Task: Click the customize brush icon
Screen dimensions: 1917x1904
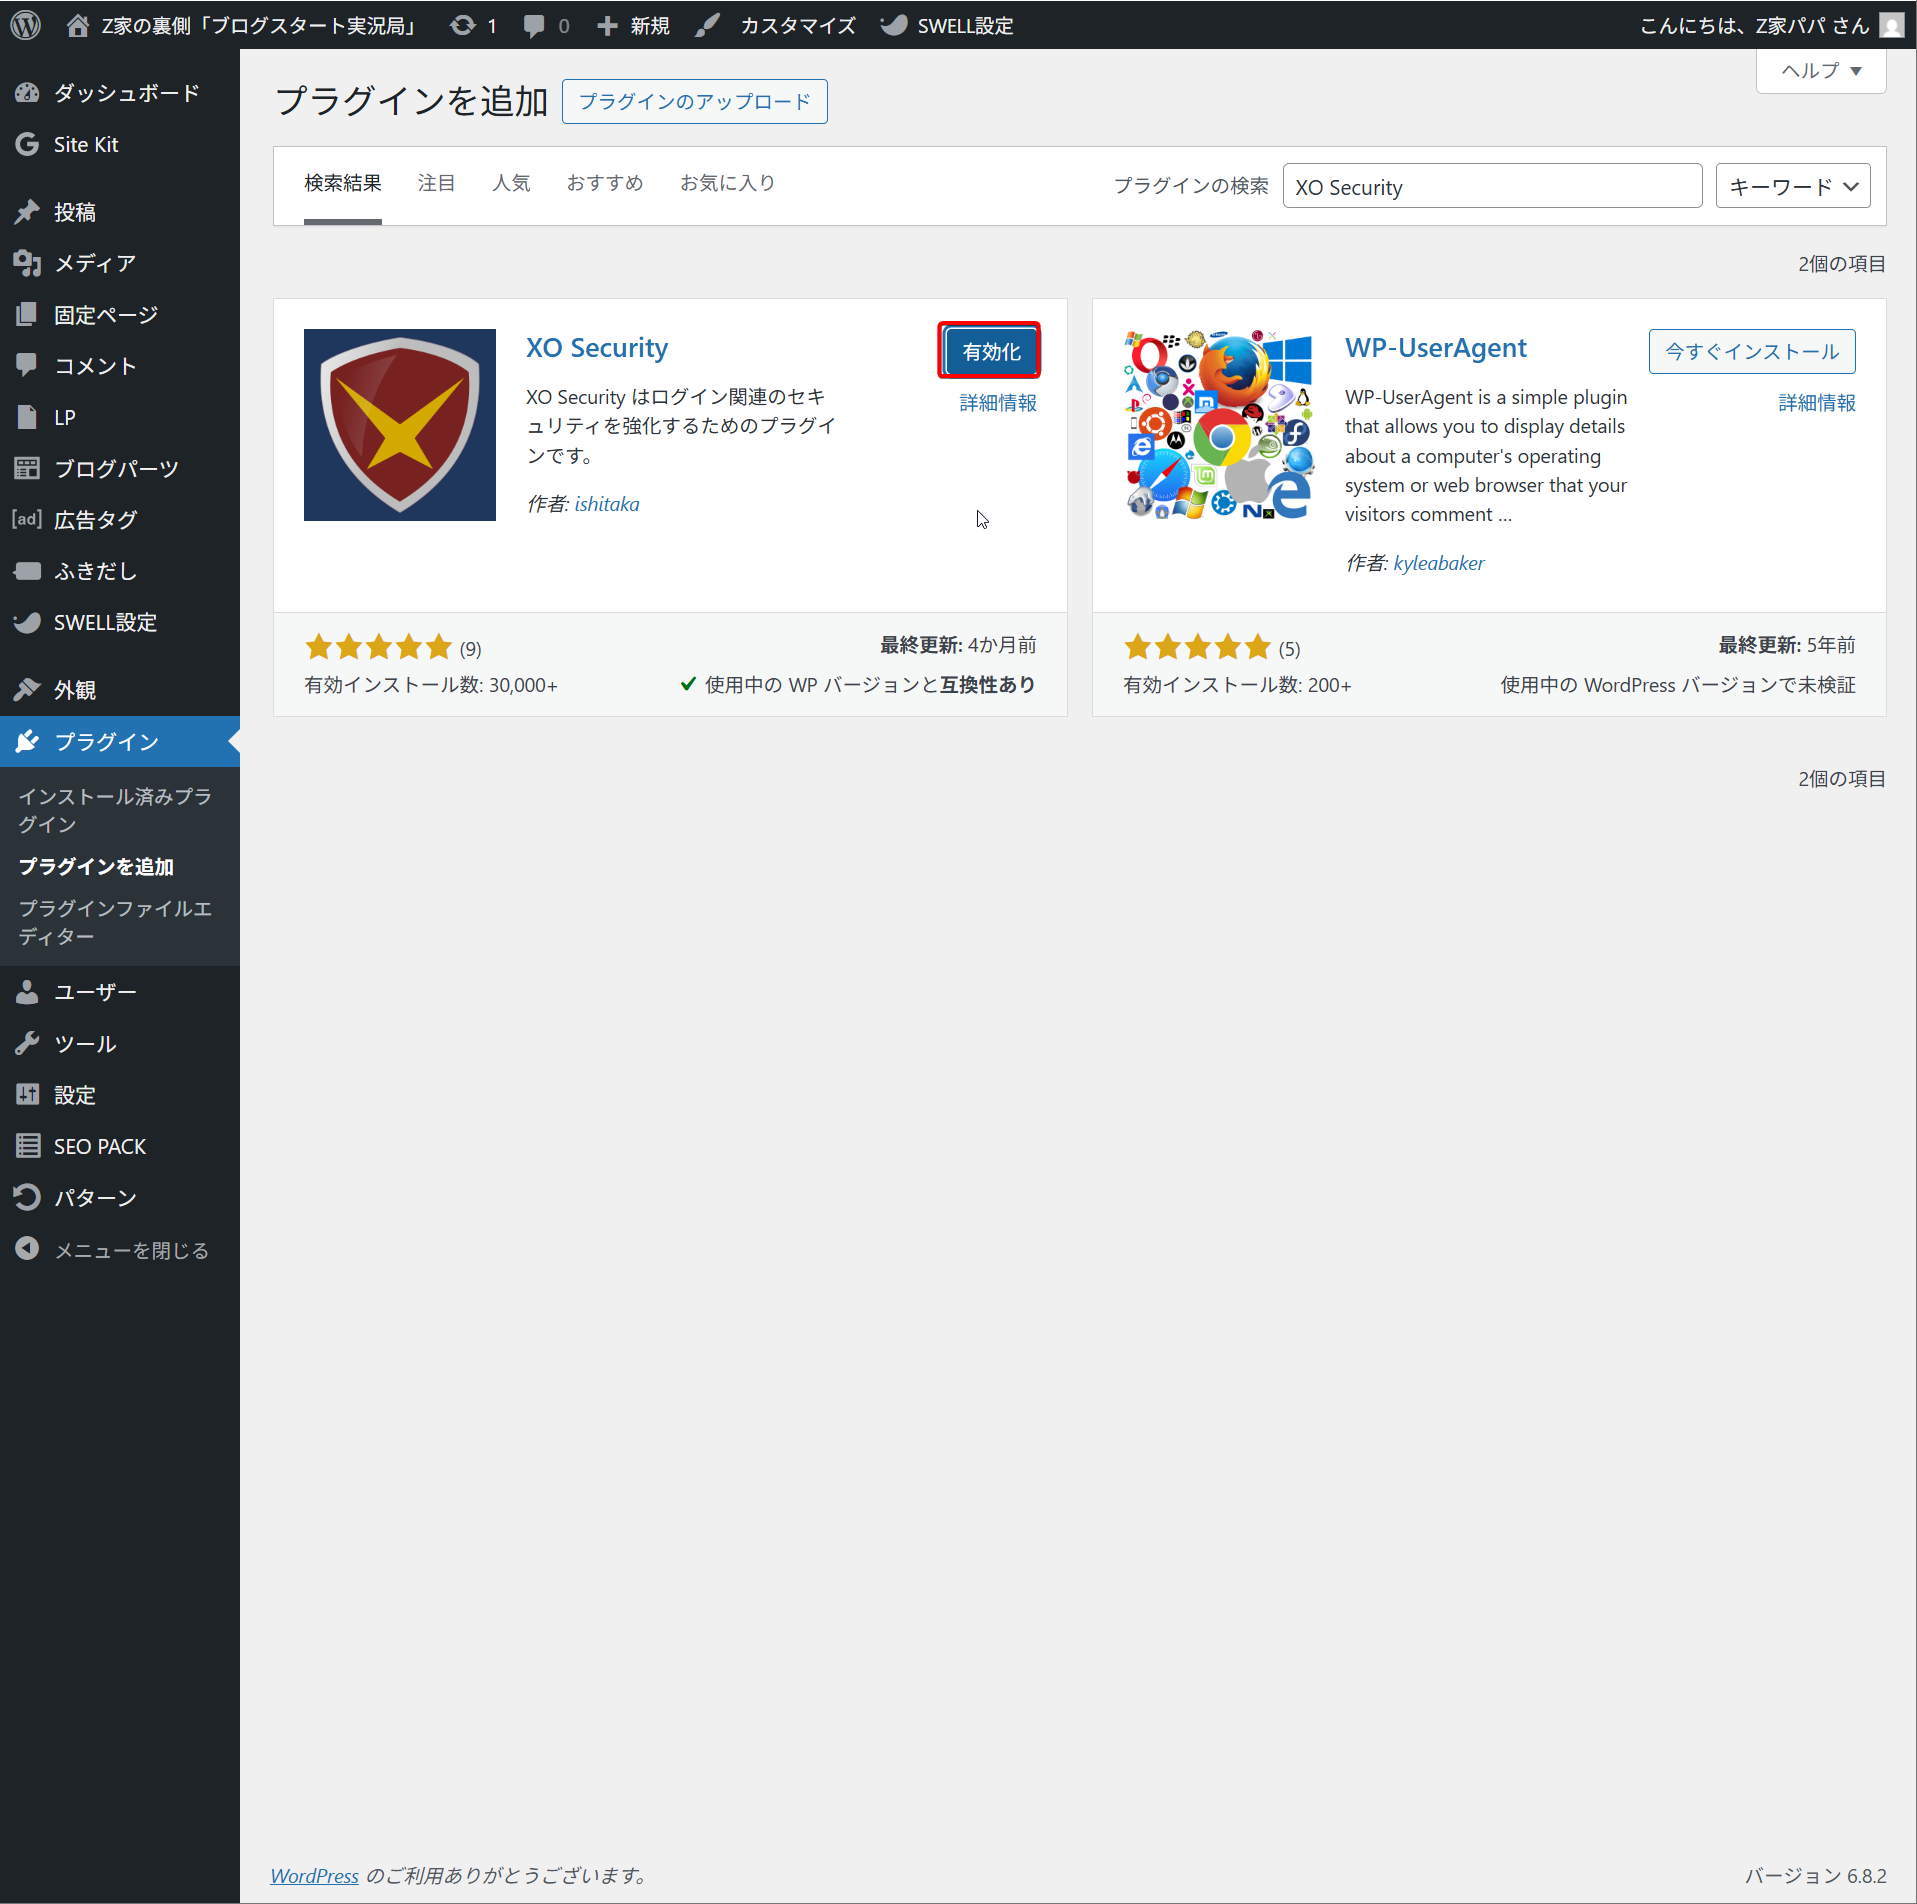Action: click(x=708, y=25)
